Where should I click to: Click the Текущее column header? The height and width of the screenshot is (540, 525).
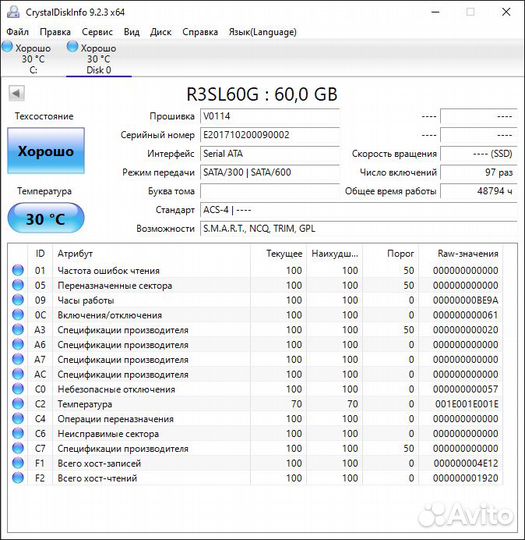pyautogui.click(x=278, y=254)
